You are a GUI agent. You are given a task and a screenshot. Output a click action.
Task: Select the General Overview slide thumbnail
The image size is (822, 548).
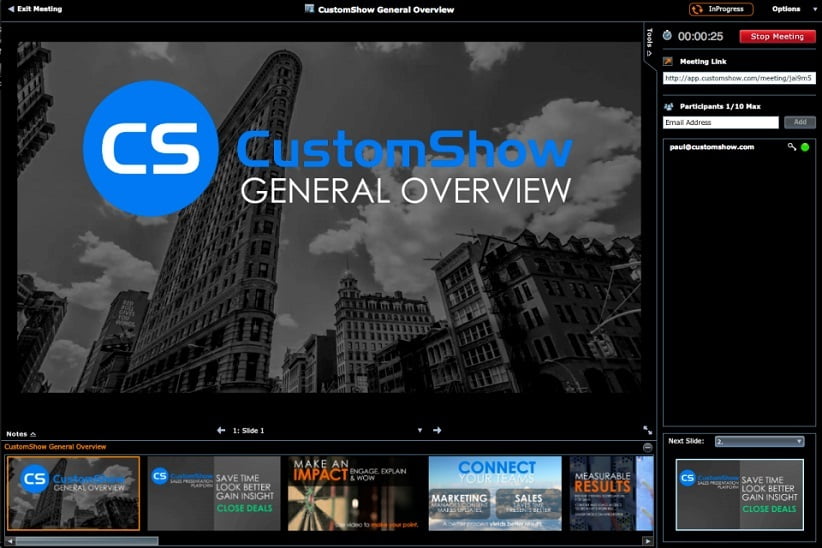tap(73, 493)
